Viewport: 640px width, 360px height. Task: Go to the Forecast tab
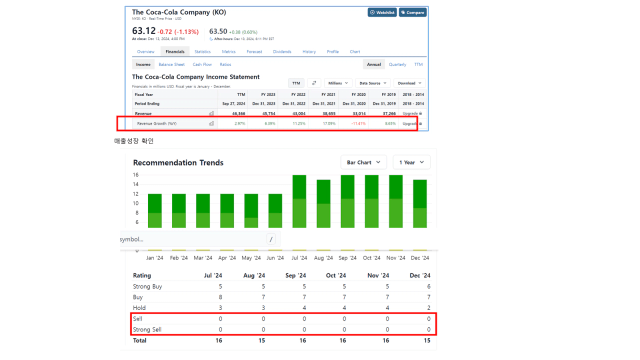[x=254, y=52]
